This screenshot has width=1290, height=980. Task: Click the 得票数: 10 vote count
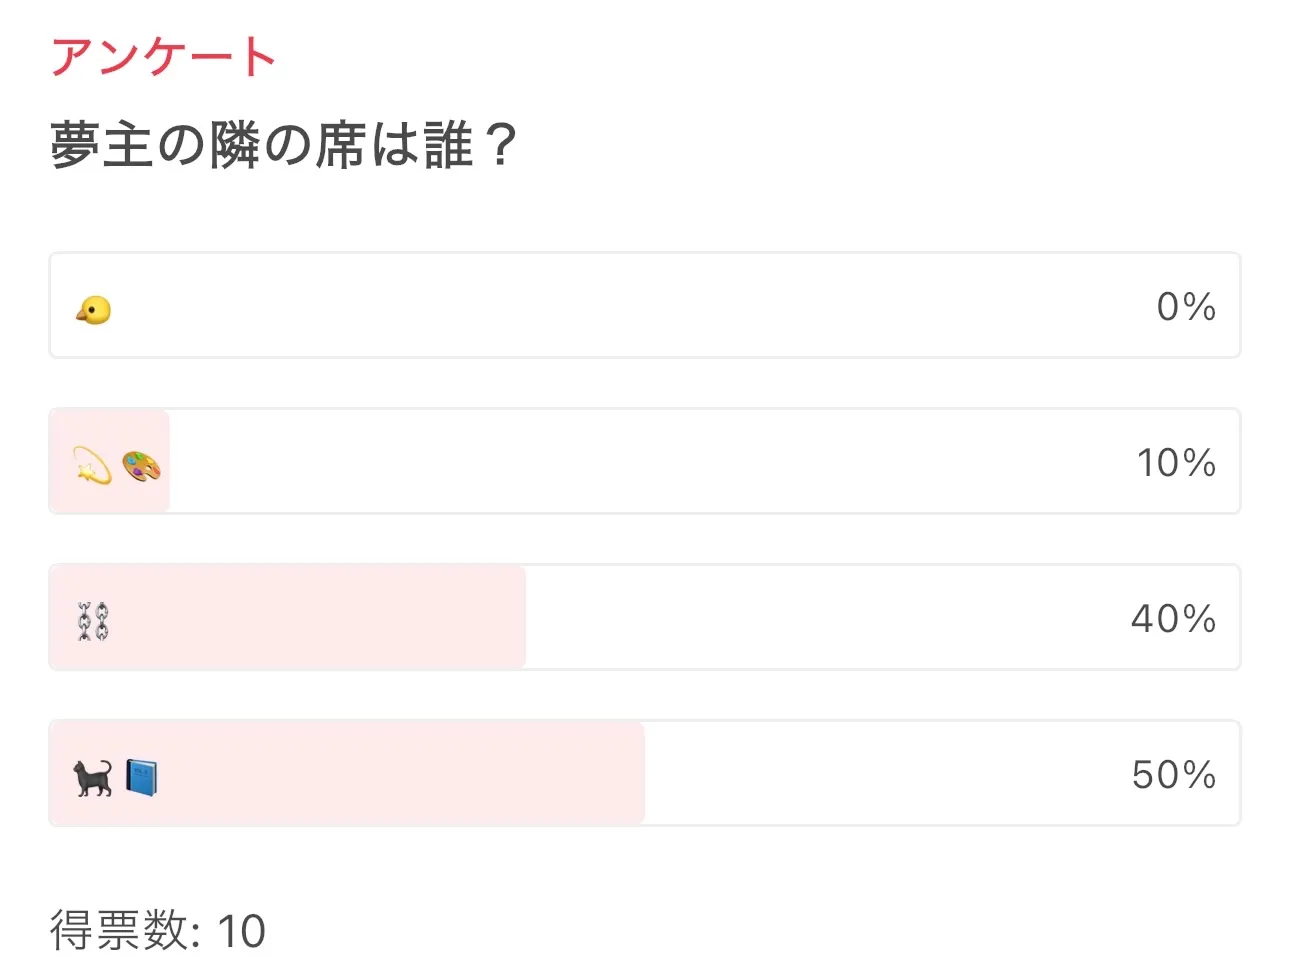[x=158, y=930]
